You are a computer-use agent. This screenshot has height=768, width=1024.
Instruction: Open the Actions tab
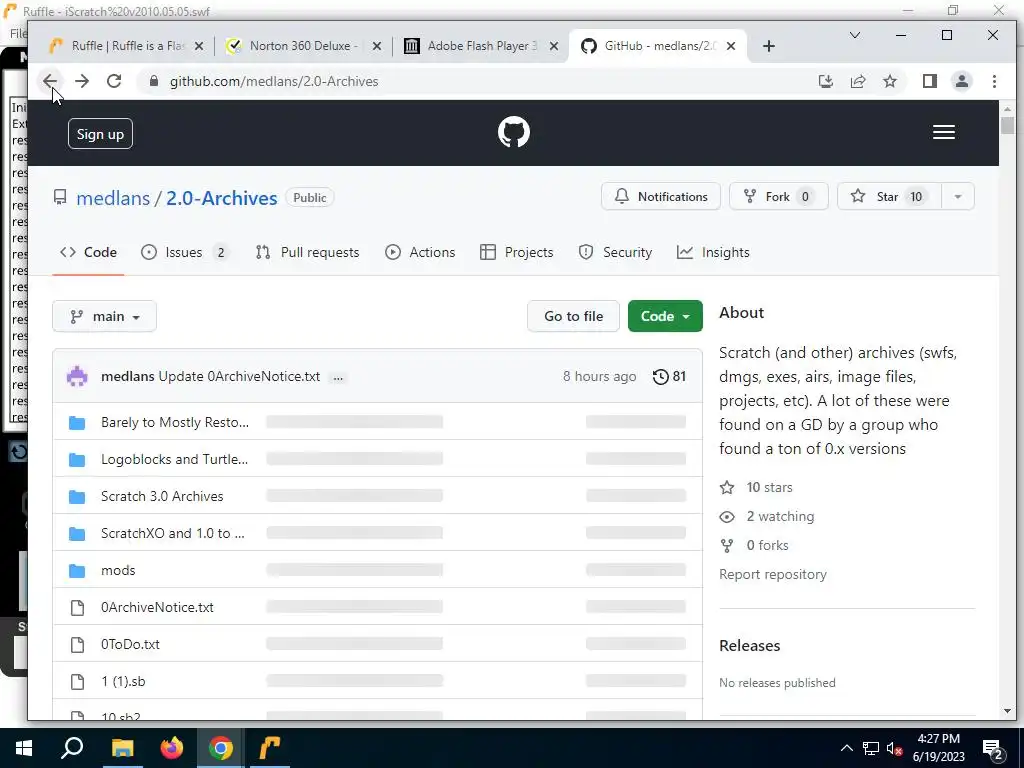420,252
